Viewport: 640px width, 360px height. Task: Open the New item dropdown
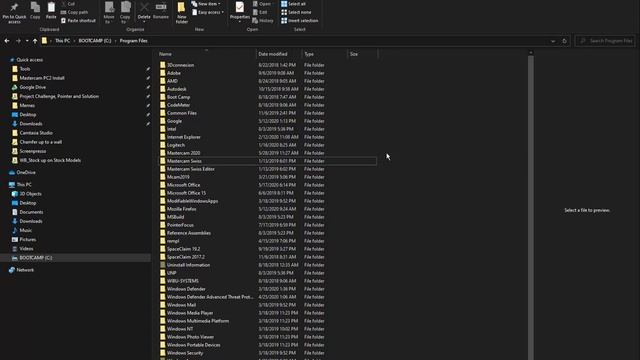pyautogui.click(x=207, y=4)
